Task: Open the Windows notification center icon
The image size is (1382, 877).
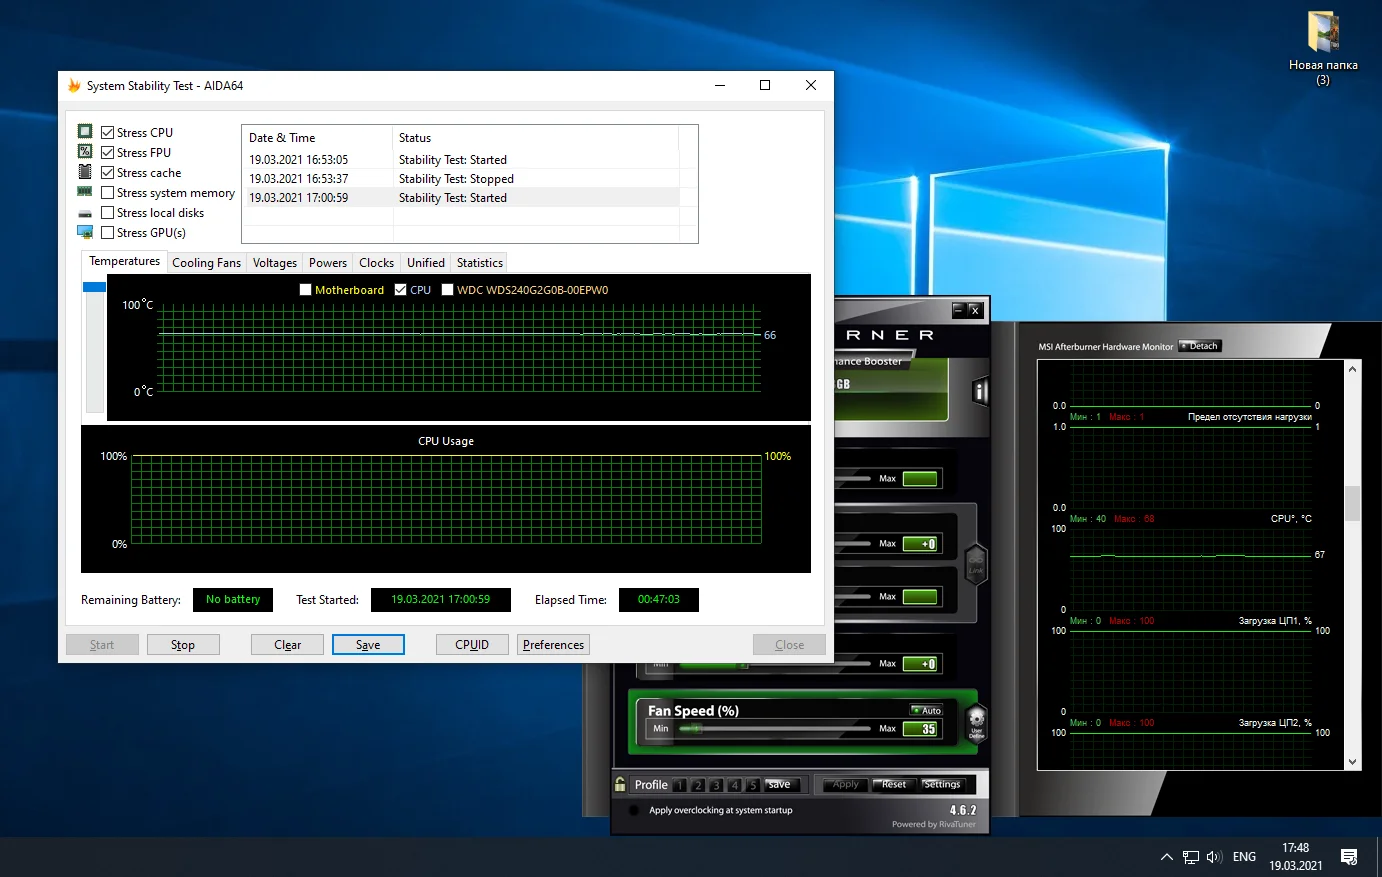Action: pos(1349,857)
